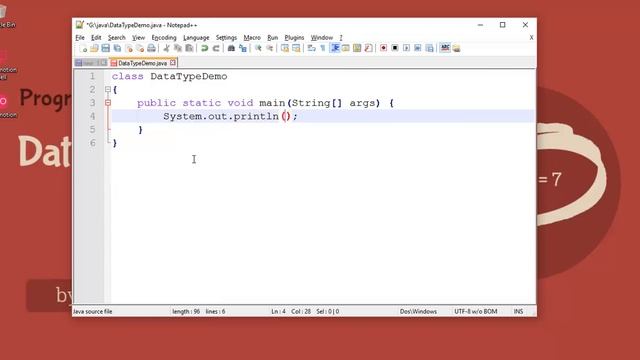The image size is (640, 360).
Task: Save recorded macro icon
Action: [x=429, y=48]
